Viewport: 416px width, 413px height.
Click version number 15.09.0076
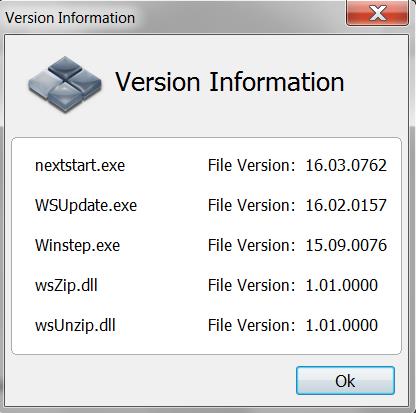346,245
